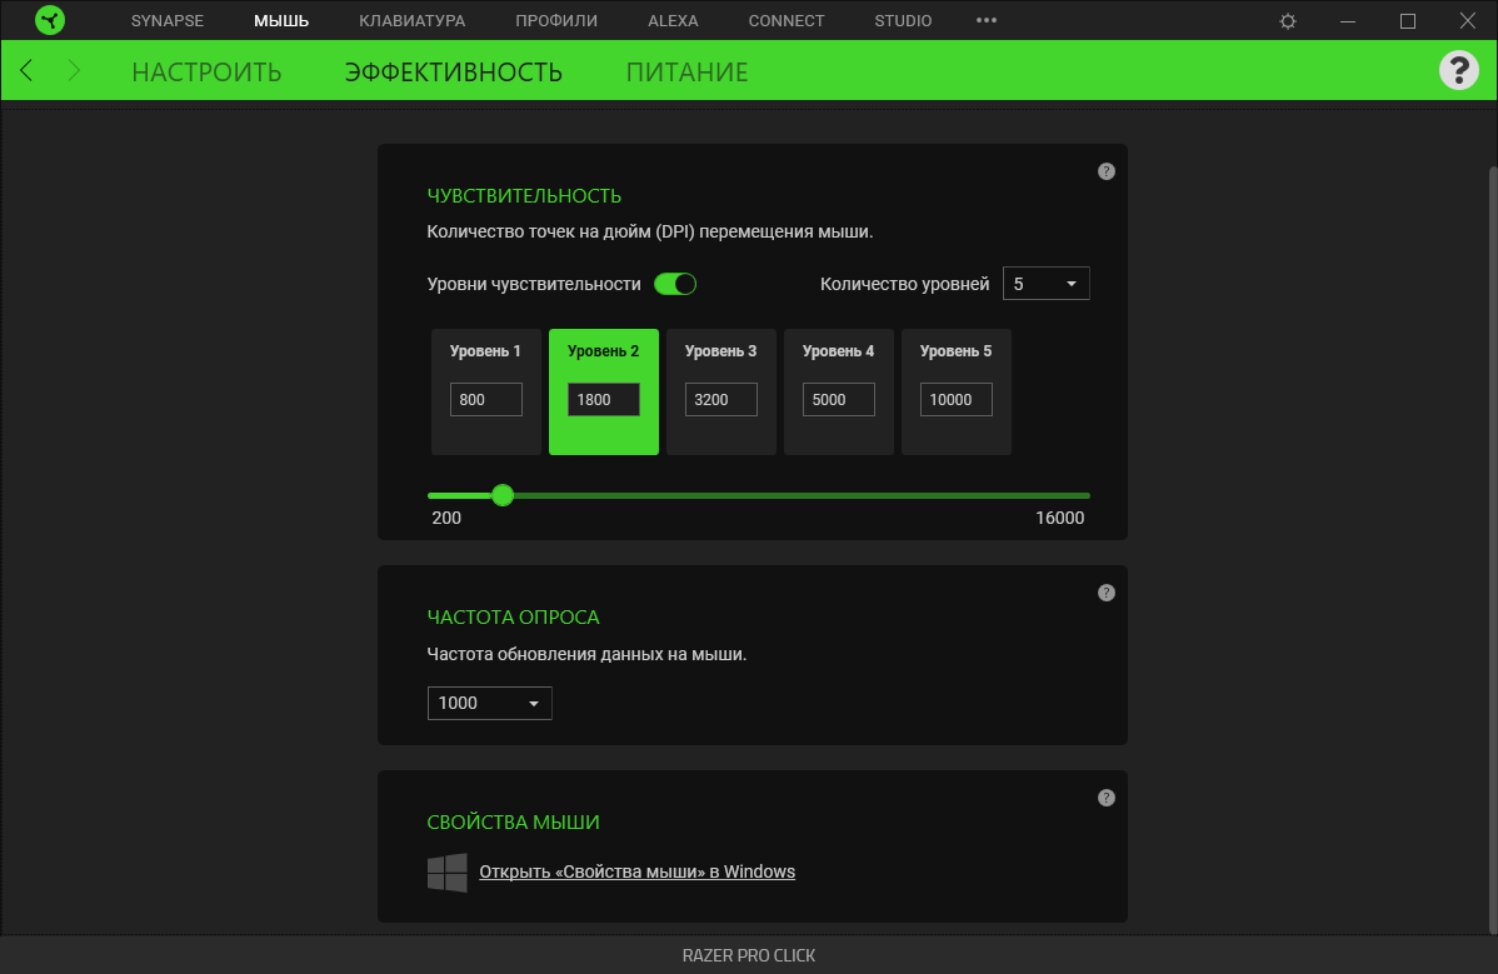1498x974 pixels.
Task: Click the Windows logo icon
Action: pos(447,872)
